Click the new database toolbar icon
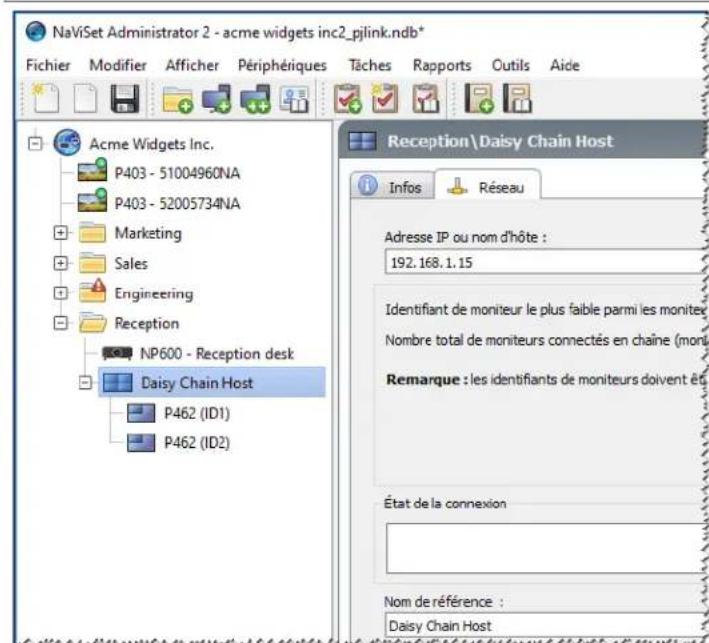Viewport: 709px width, 643px height. (46, 98)
